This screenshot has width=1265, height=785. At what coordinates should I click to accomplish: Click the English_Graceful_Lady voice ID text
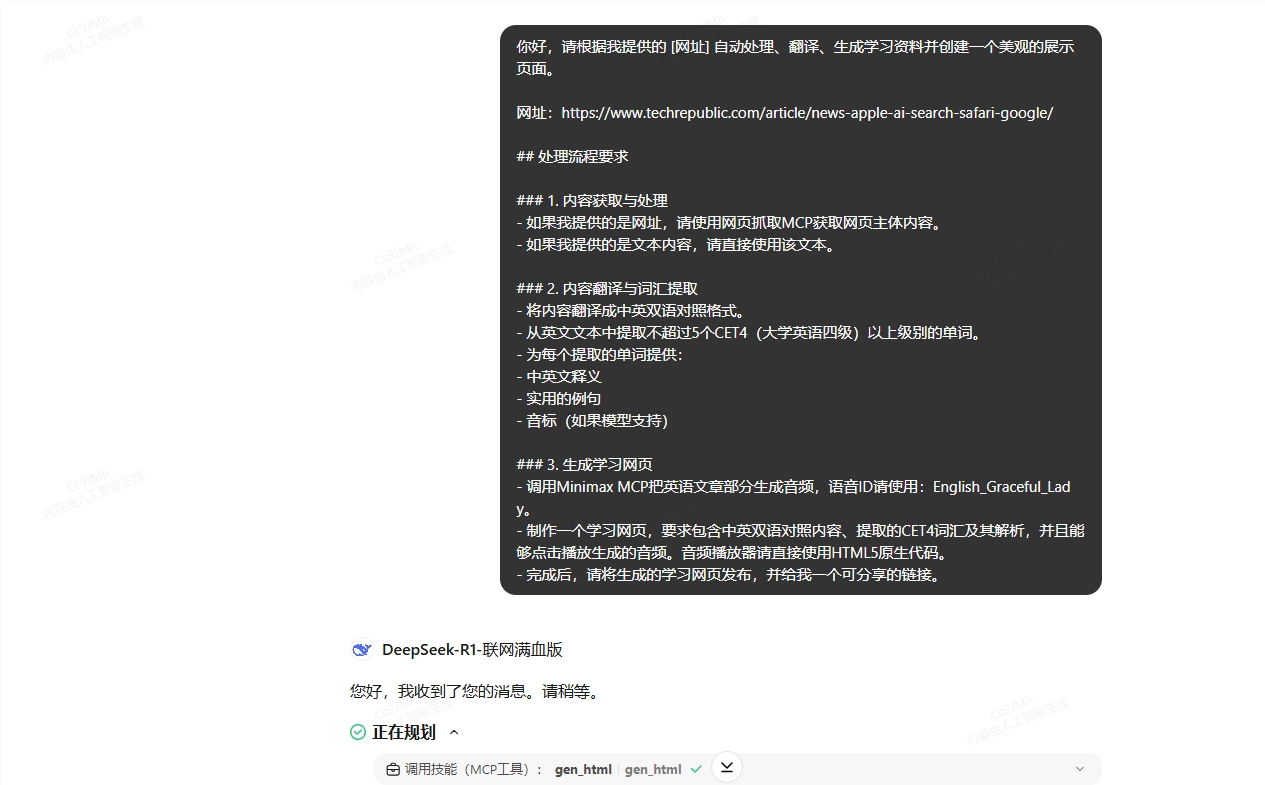1000,487
